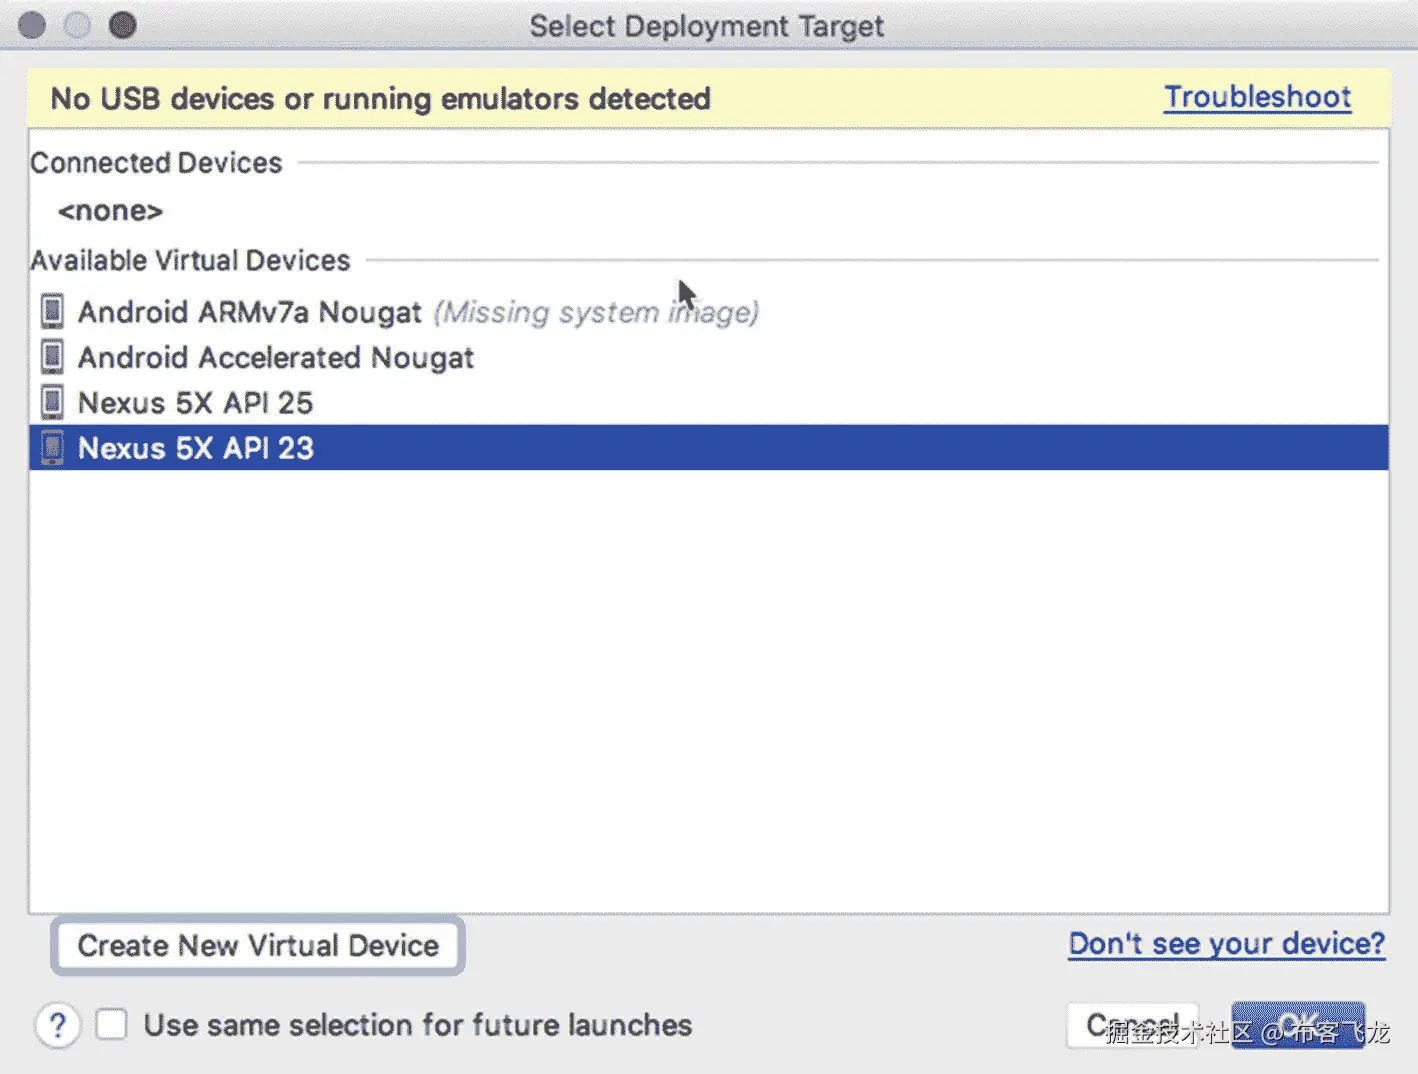Choose the Nexus 5X API 25 emulator
This screenshot has width=1418, height=1074.
(196, 403)
